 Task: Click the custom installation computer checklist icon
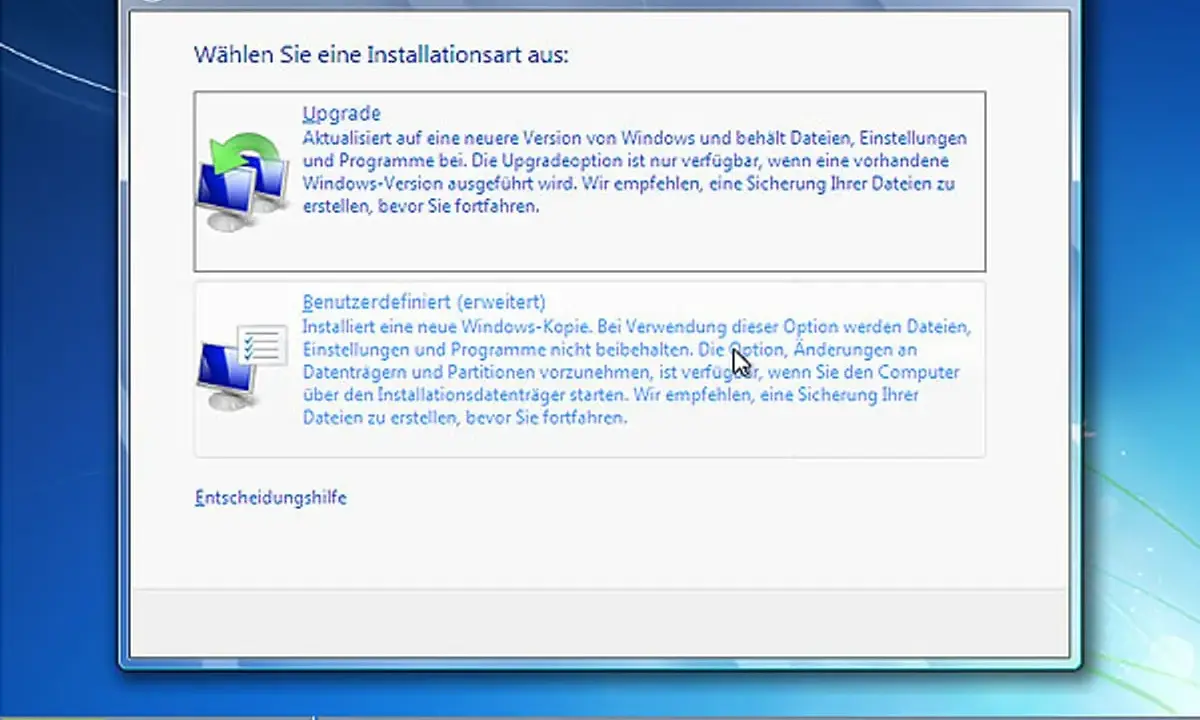pyautogui.click(x=243, y=366)
